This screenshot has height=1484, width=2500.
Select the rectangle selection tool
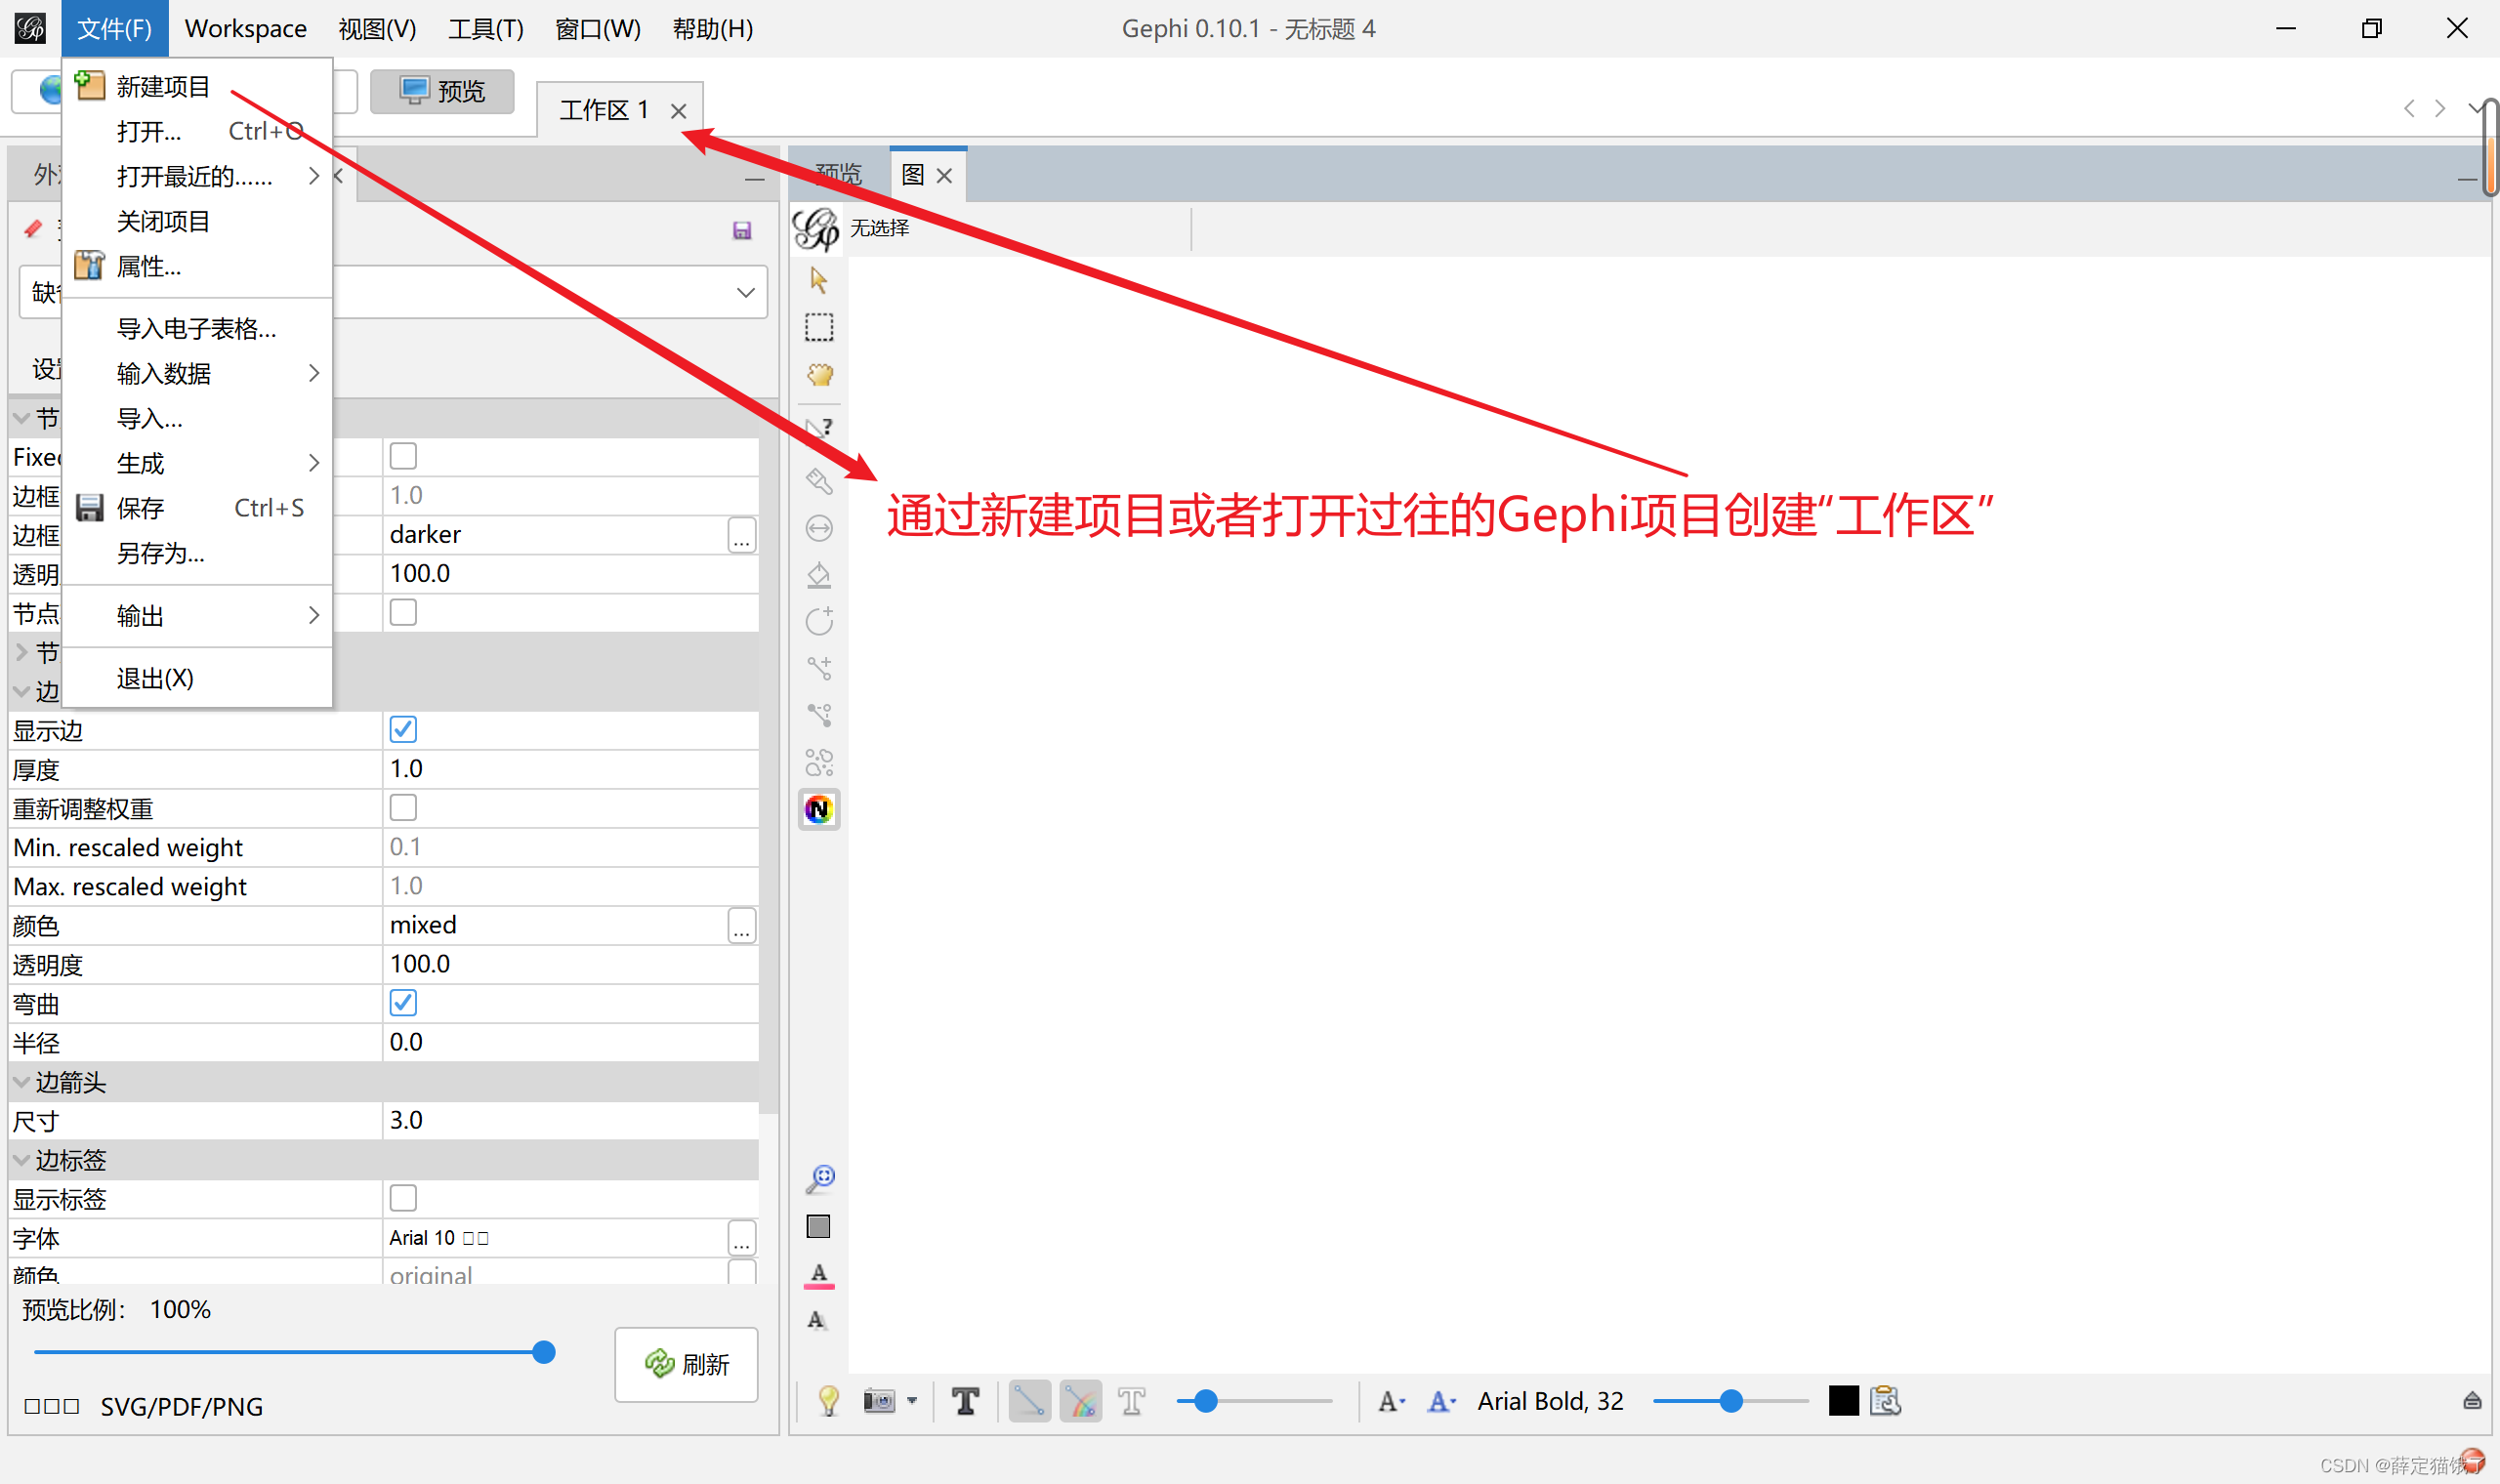(818, 327)
